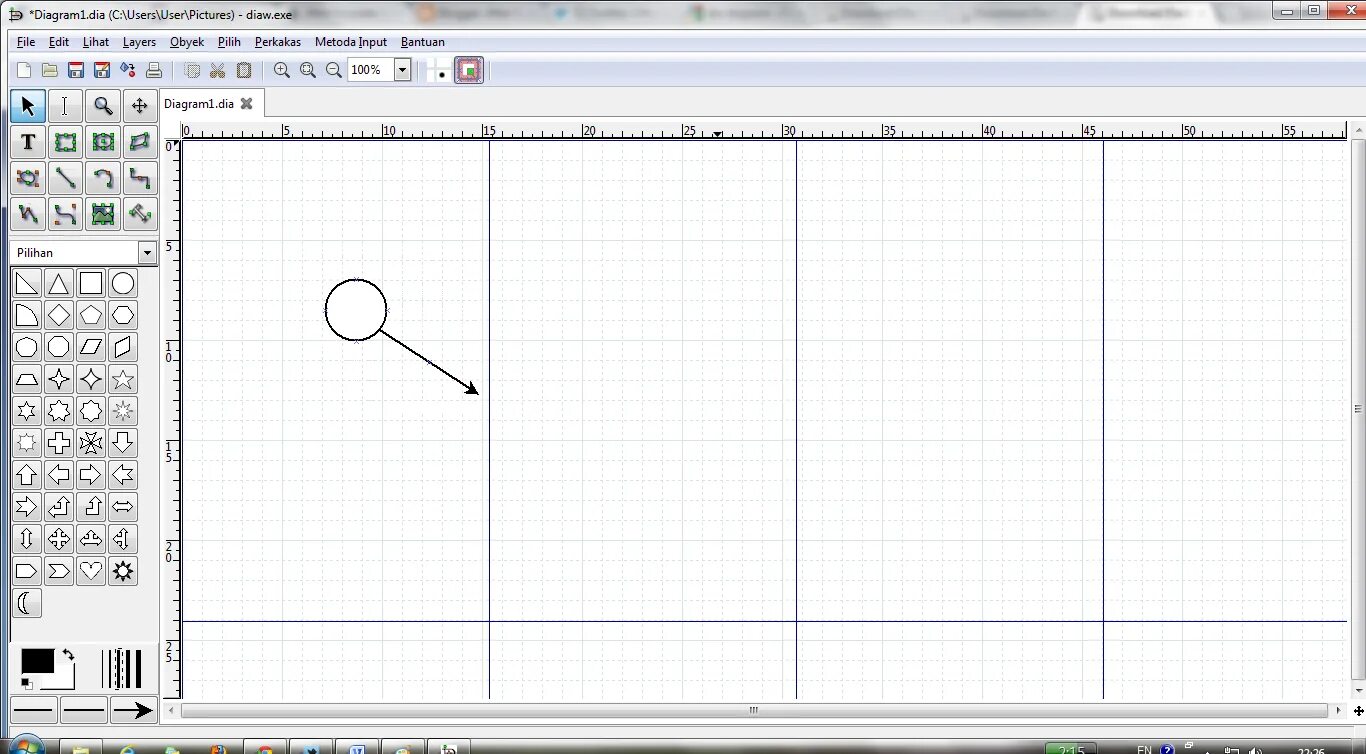Select the heart shape in the shapes panel
1366x754 pixels.
coord(90,571)
